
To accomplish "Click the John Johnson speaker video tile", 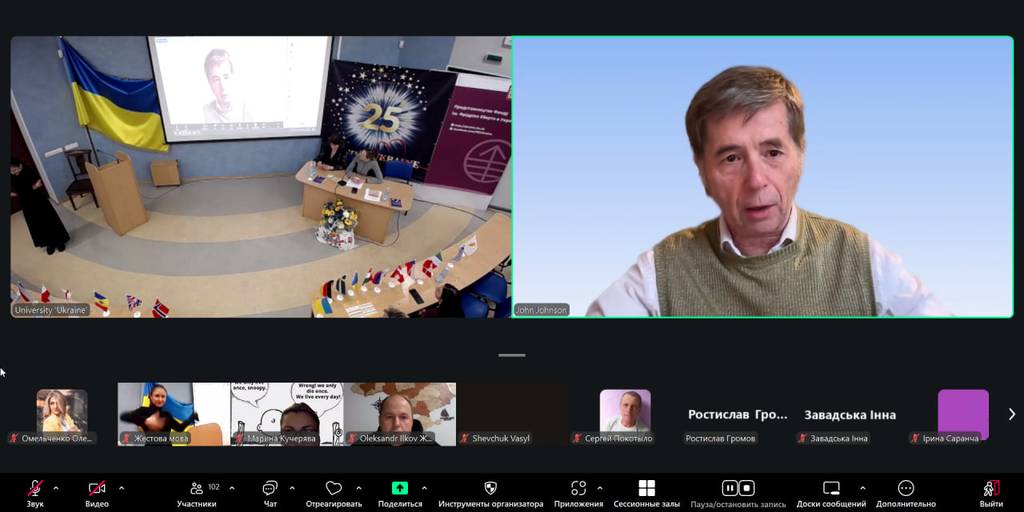I will 762,177.
